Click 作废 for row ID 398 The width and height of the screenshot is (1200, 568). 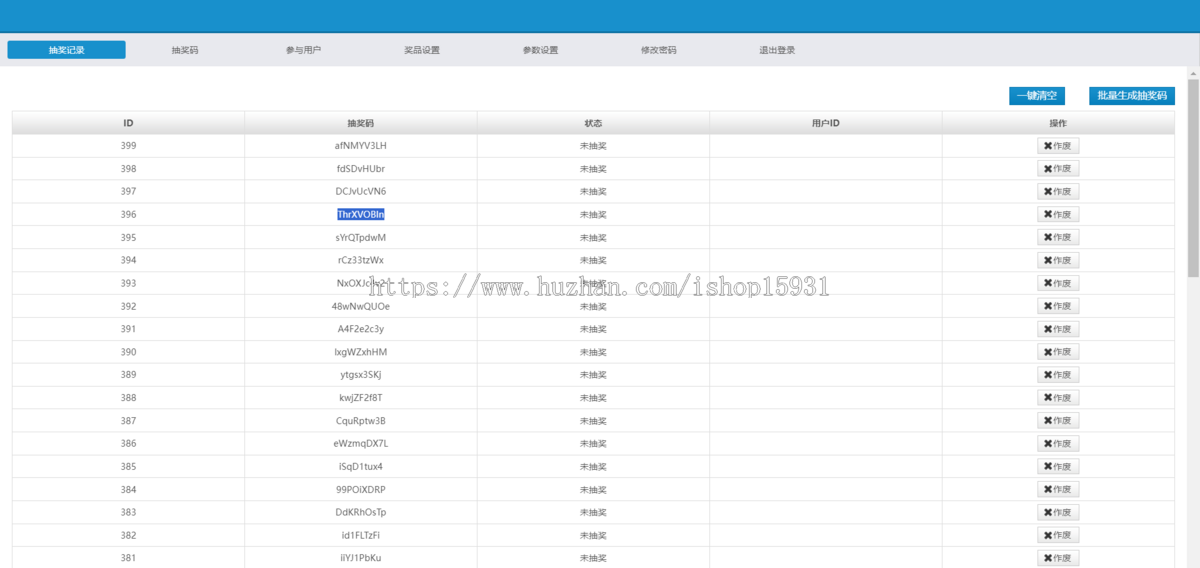tap(1058, 169)
